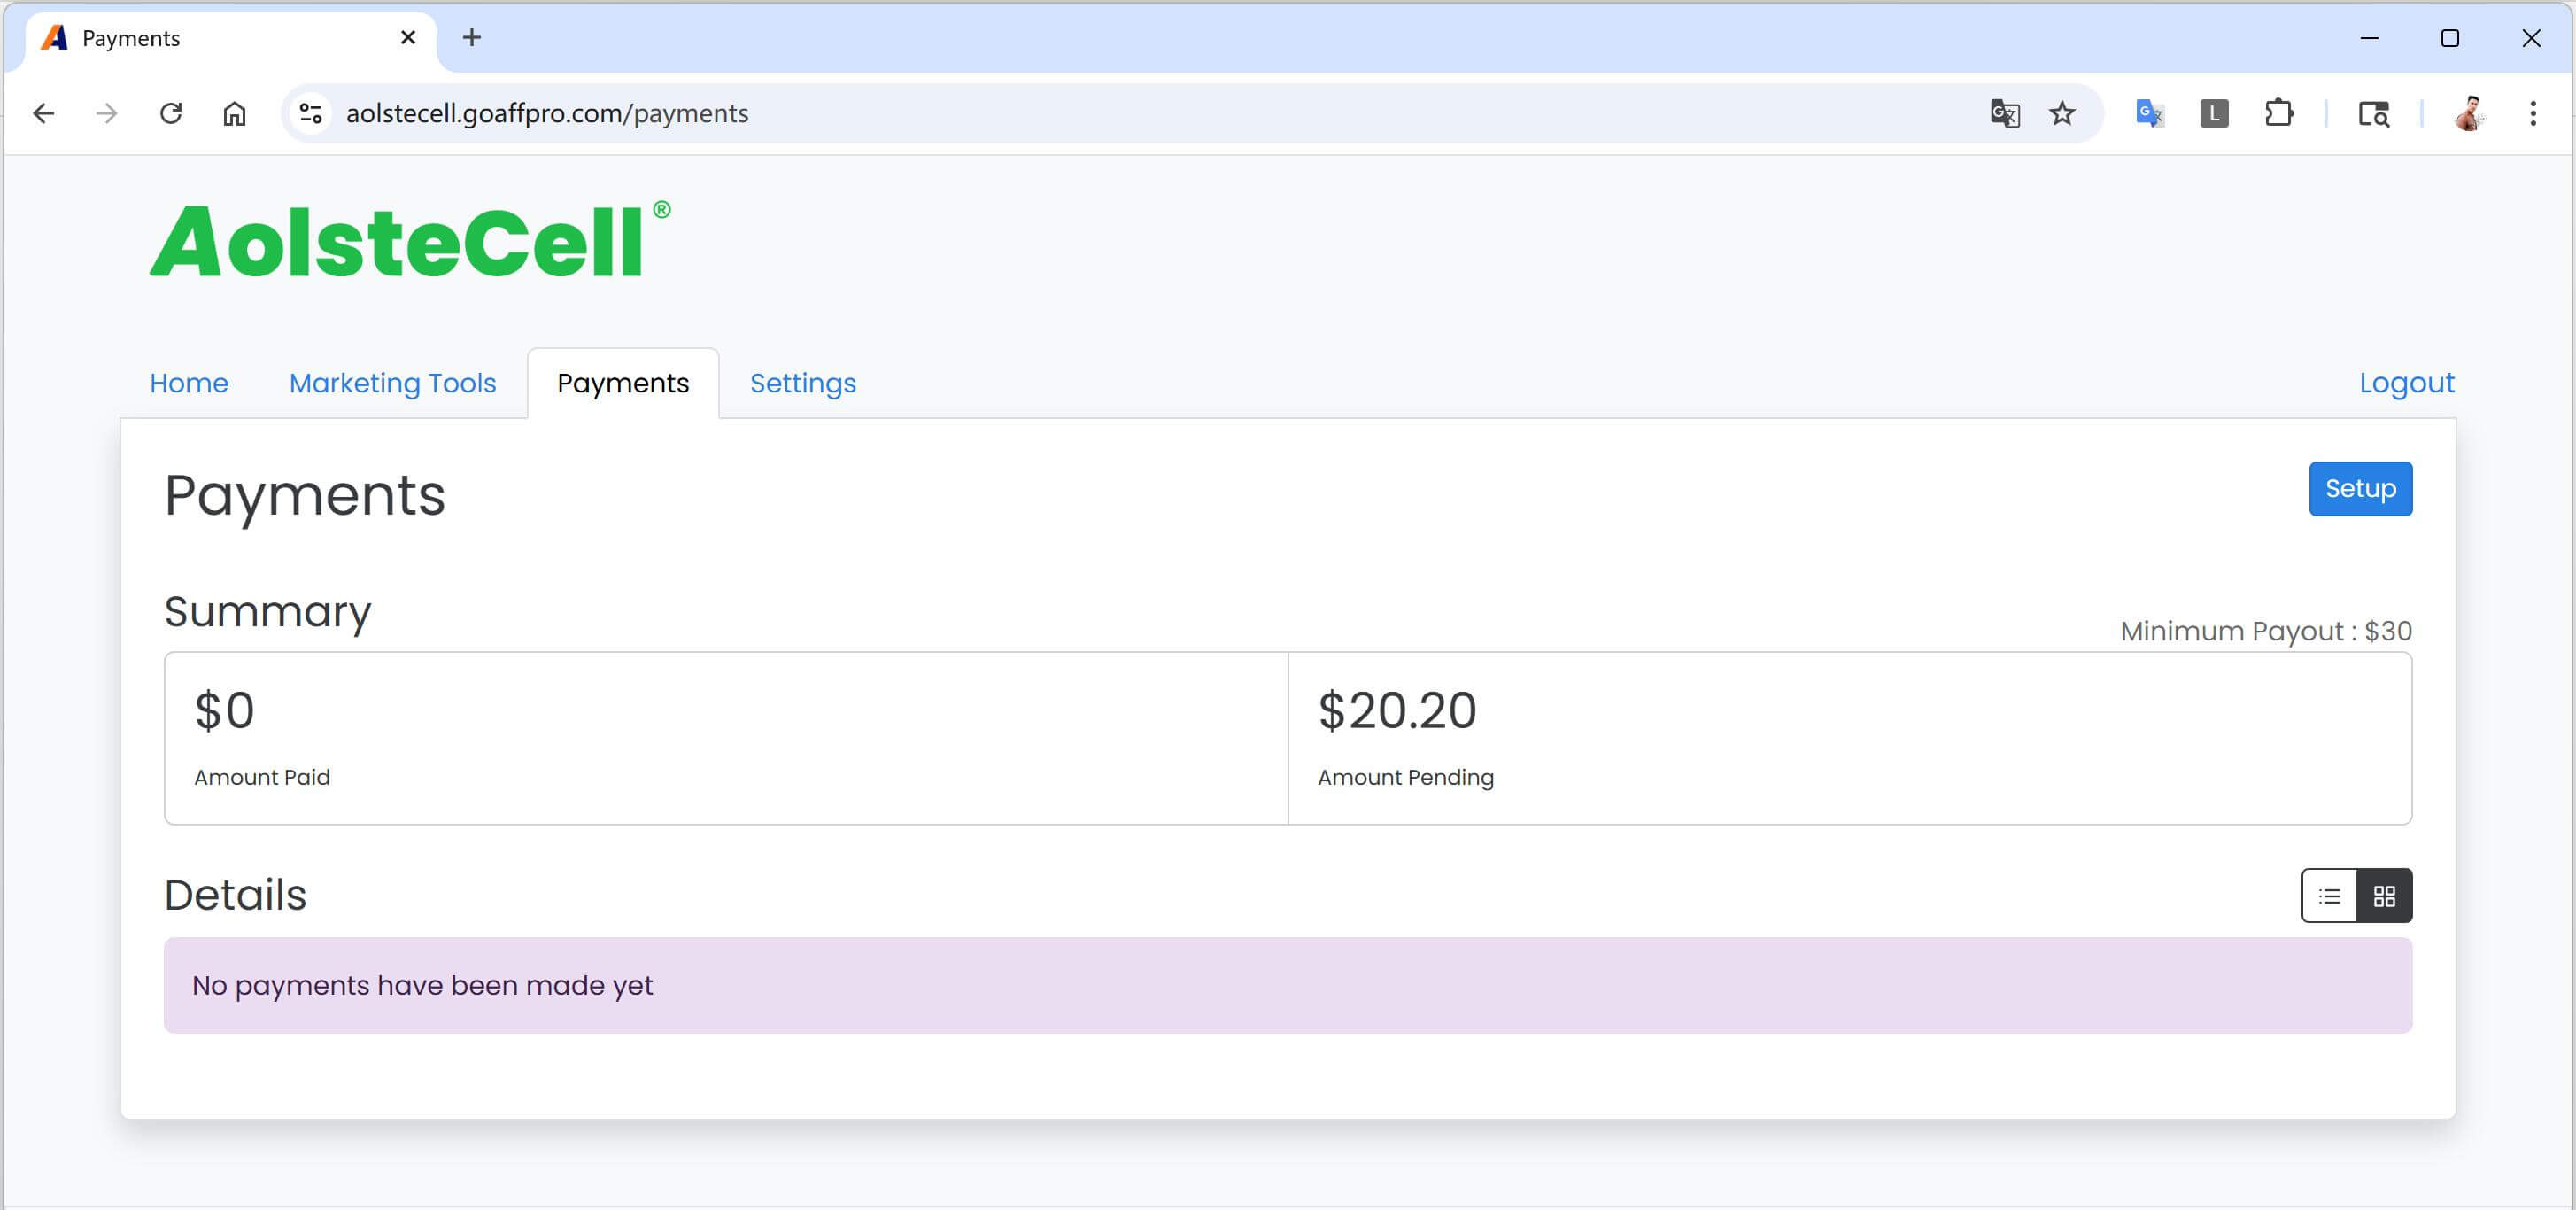This screenshot has width=2576, height=1210.
Task: Open the Extensions puzzle icon
Action: (x=2278, y=114)
